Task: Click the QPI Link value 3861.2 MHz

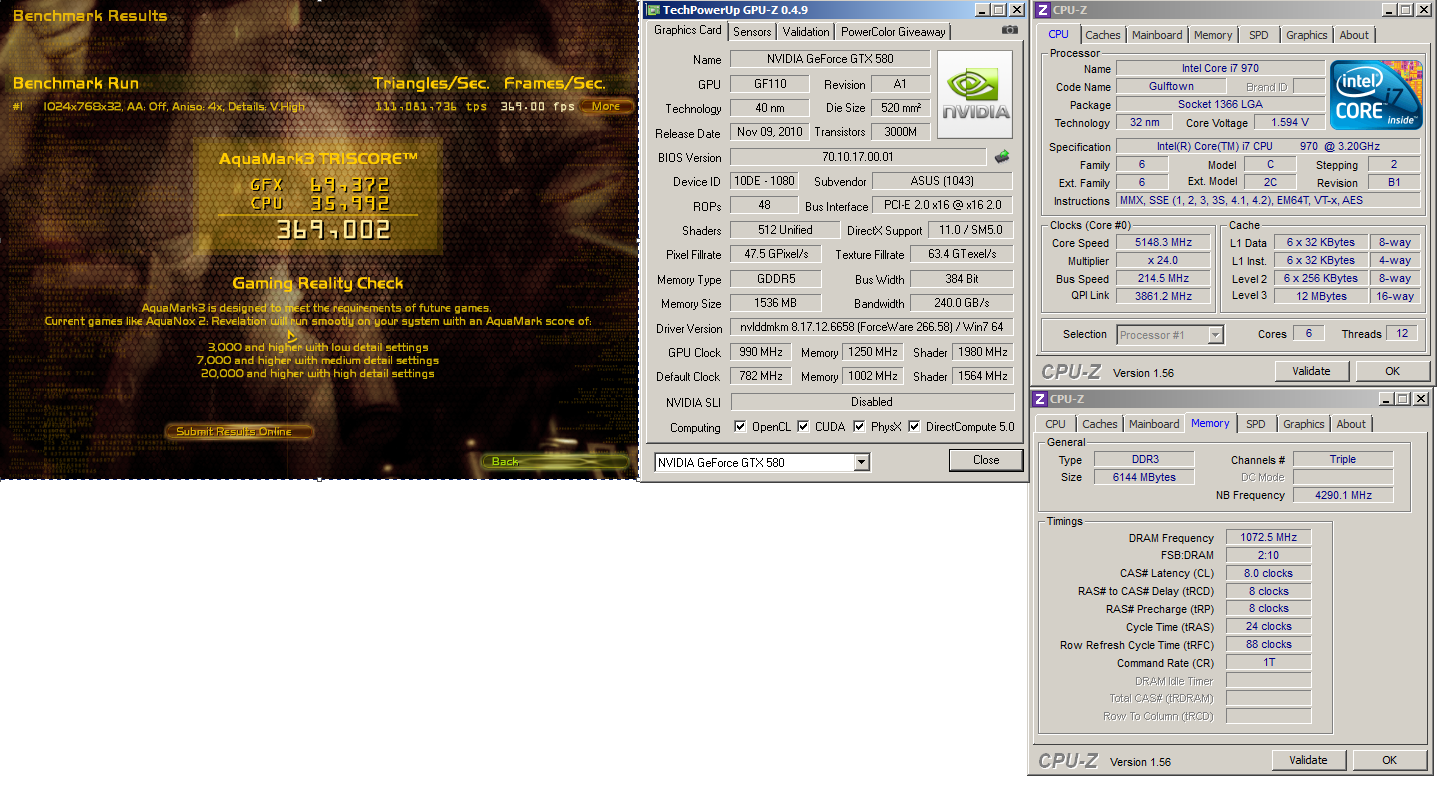Action: pyautogui.click(x=1164, y=296)
